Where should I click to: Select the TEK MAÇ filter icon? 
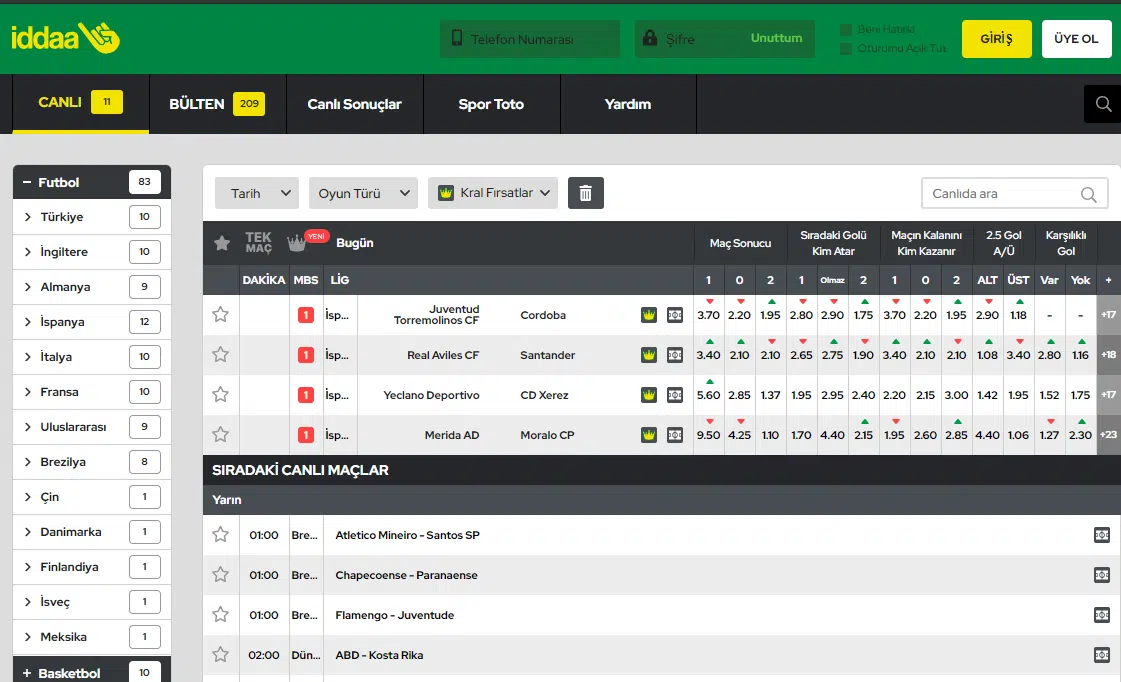258,243
